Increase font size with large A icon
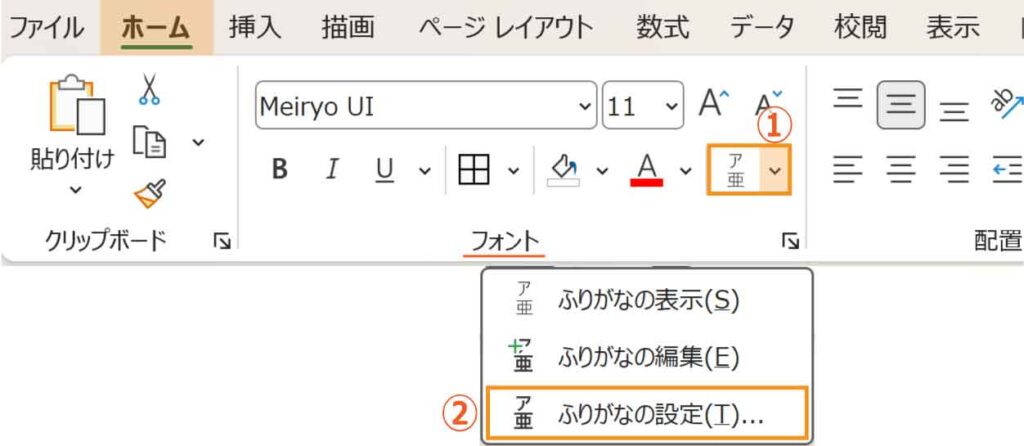This screenshot has width=1024, height=446. pyautogui.click(x=714, y=103)
